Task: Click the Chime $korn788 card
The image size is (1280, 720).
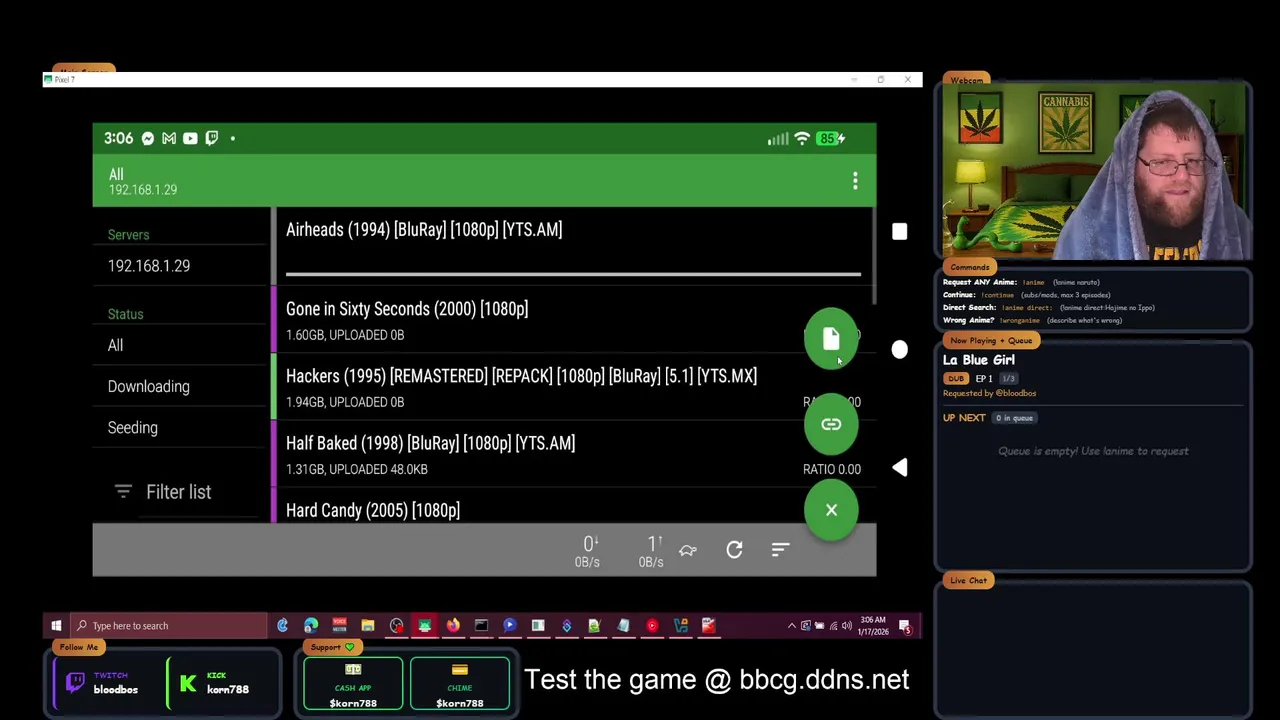Action: click(460, 684)
